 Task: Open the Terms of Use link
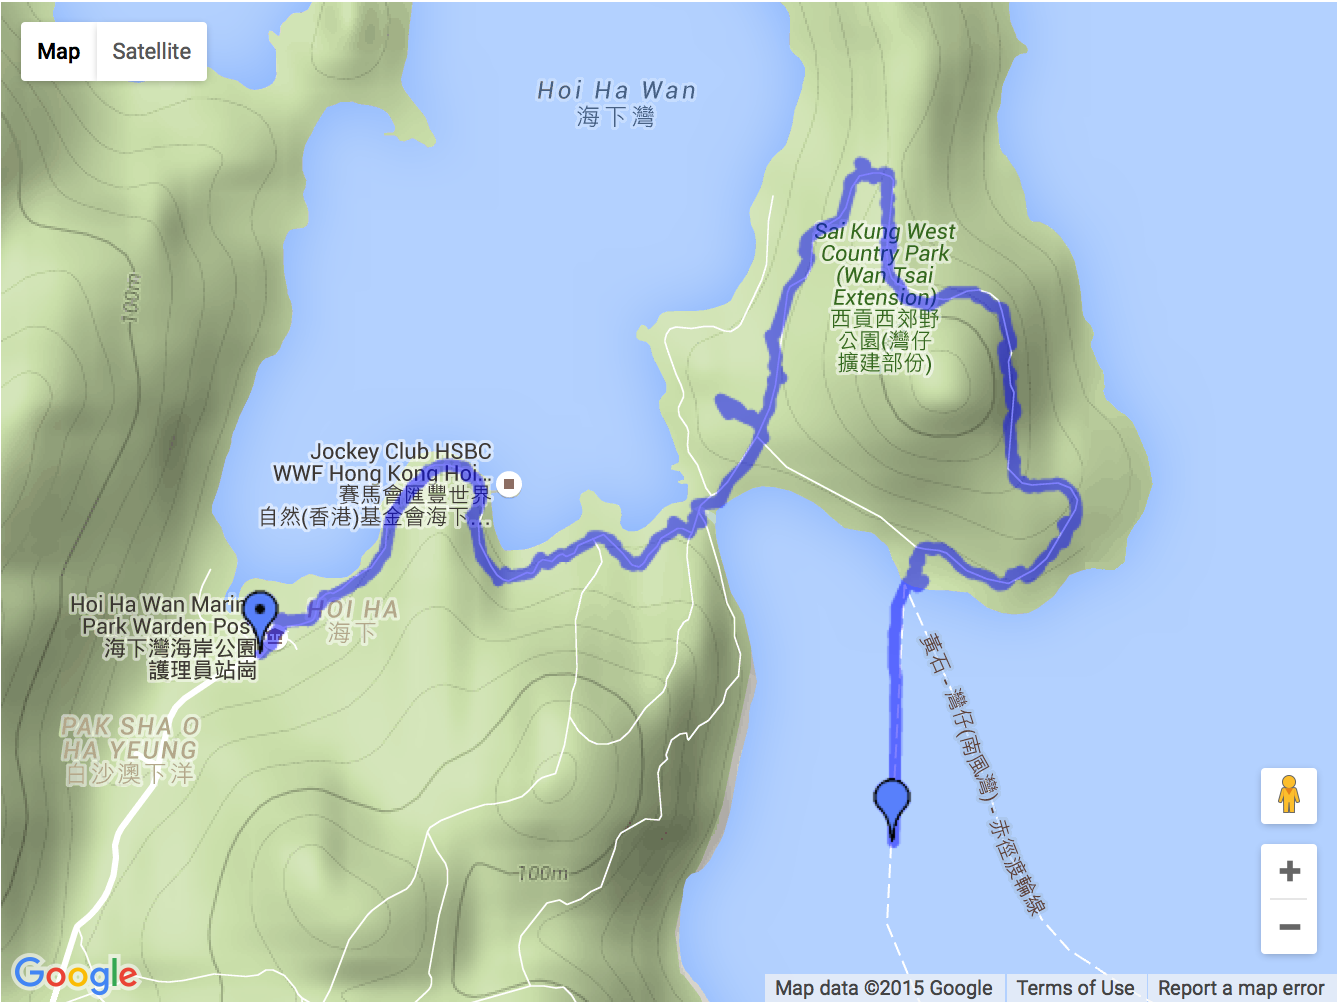pos(1075,988)
